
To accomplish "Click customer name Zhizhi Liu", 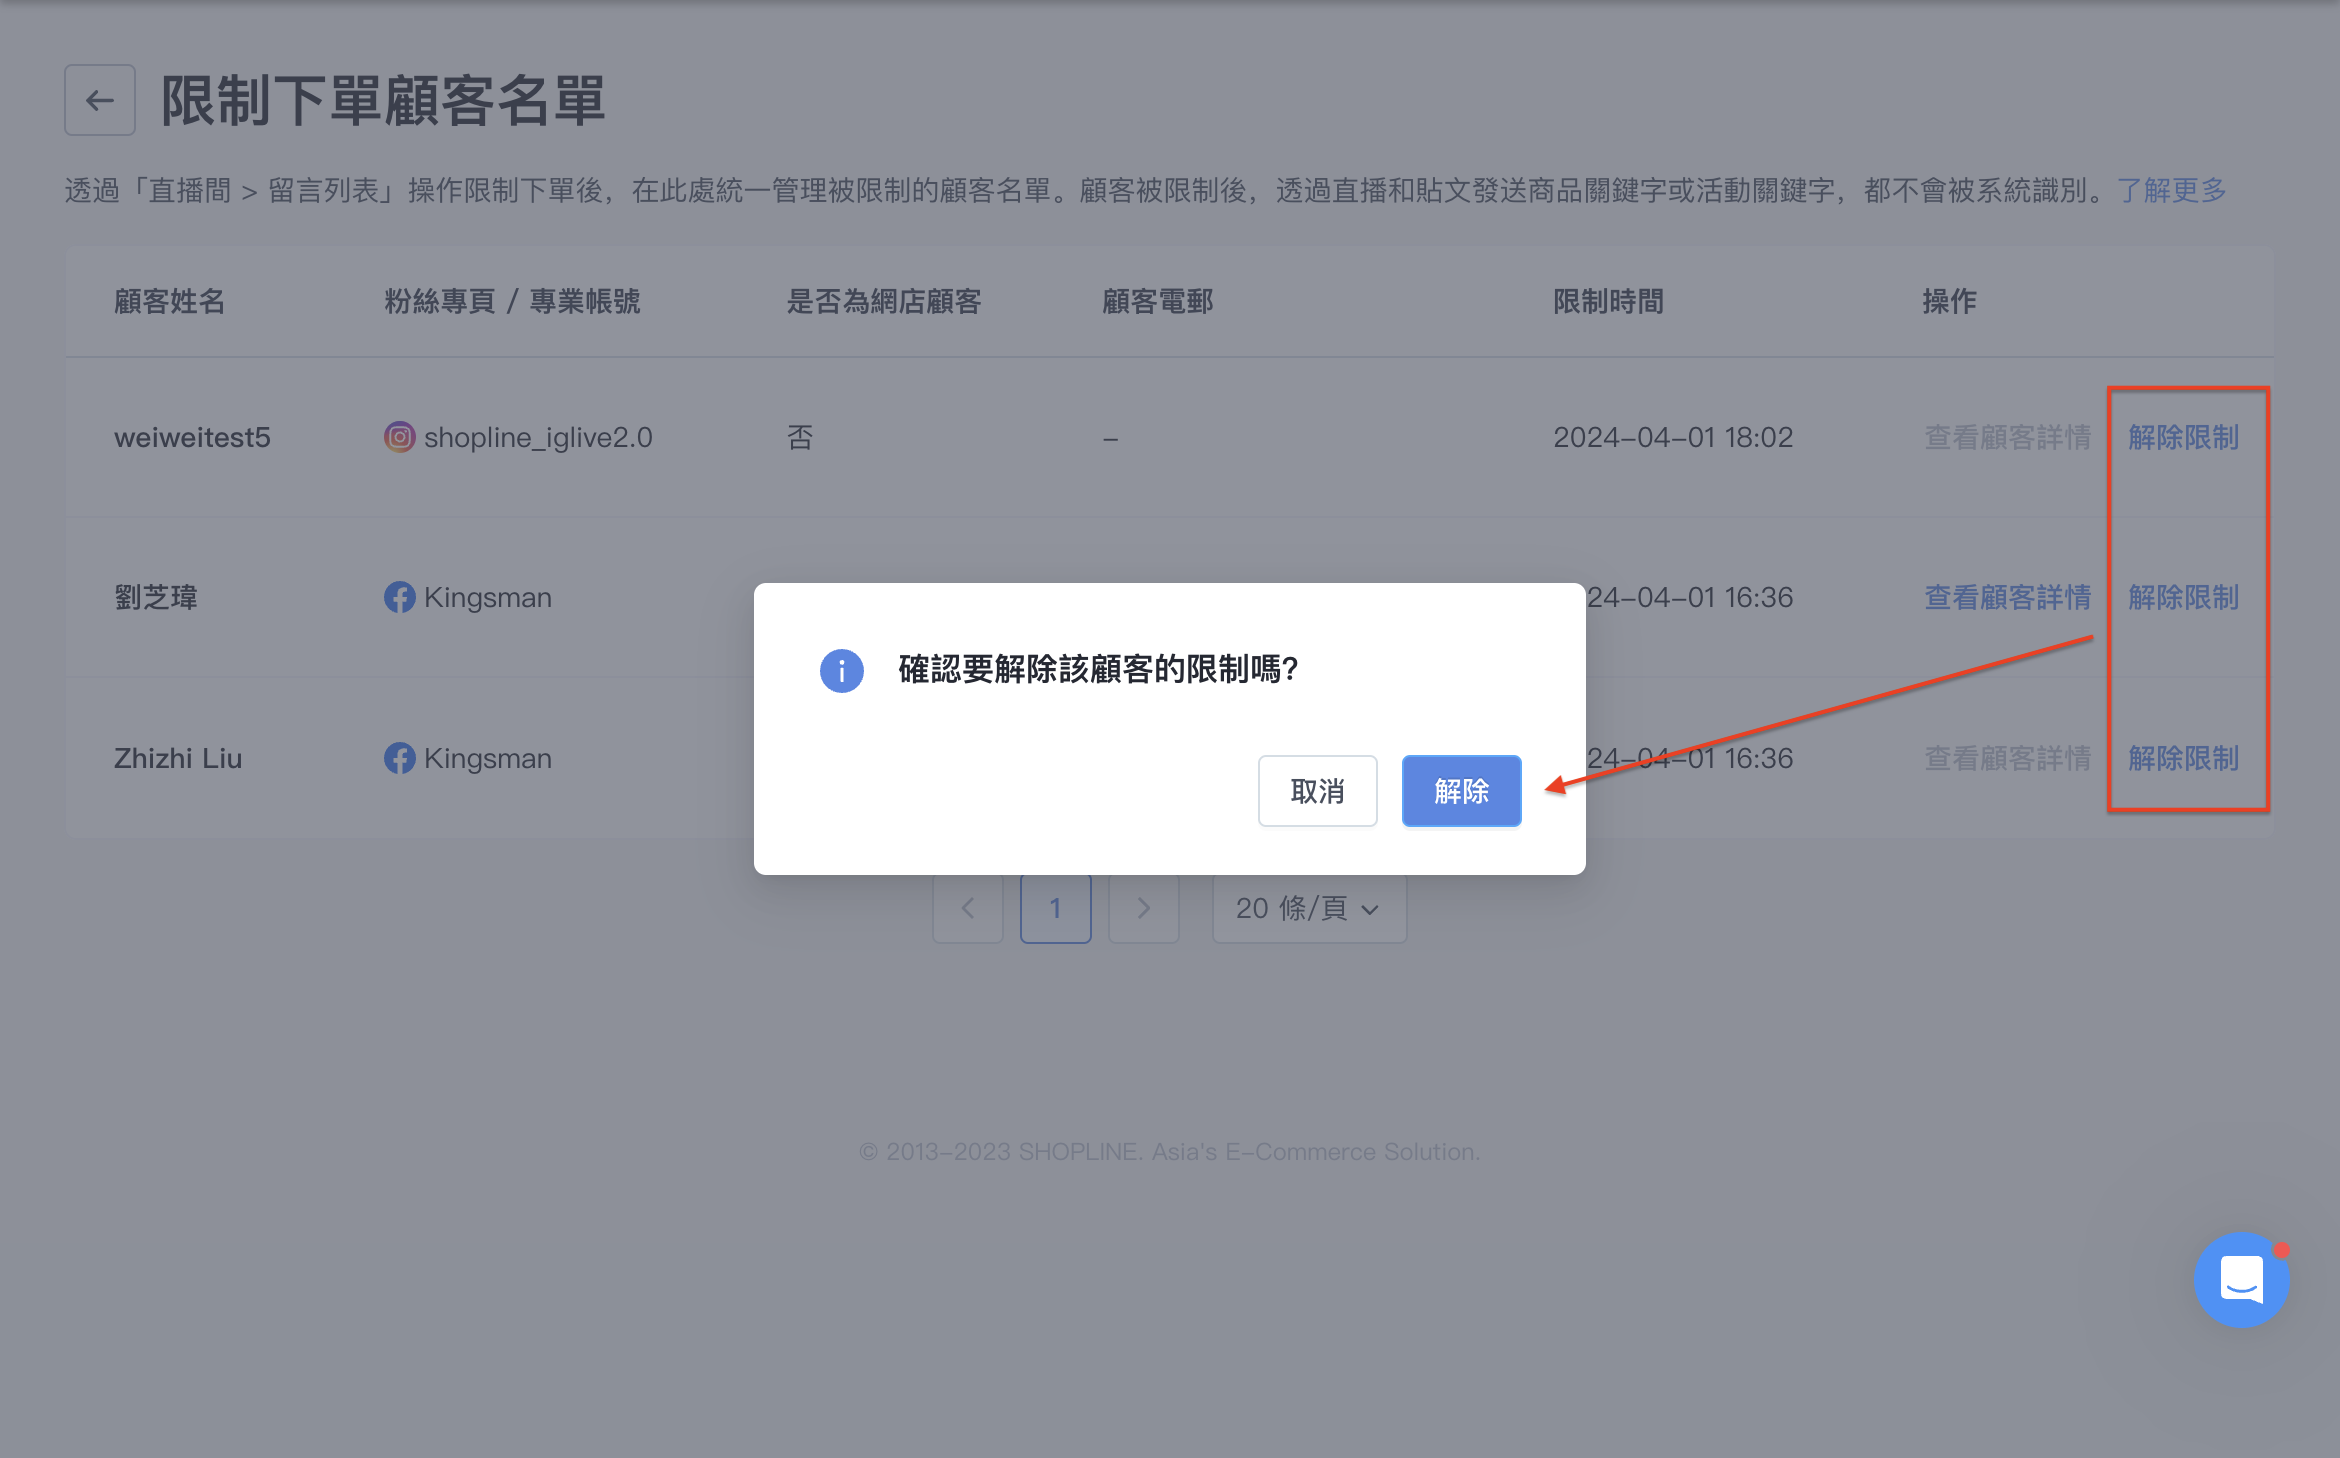I will [178, 758].
